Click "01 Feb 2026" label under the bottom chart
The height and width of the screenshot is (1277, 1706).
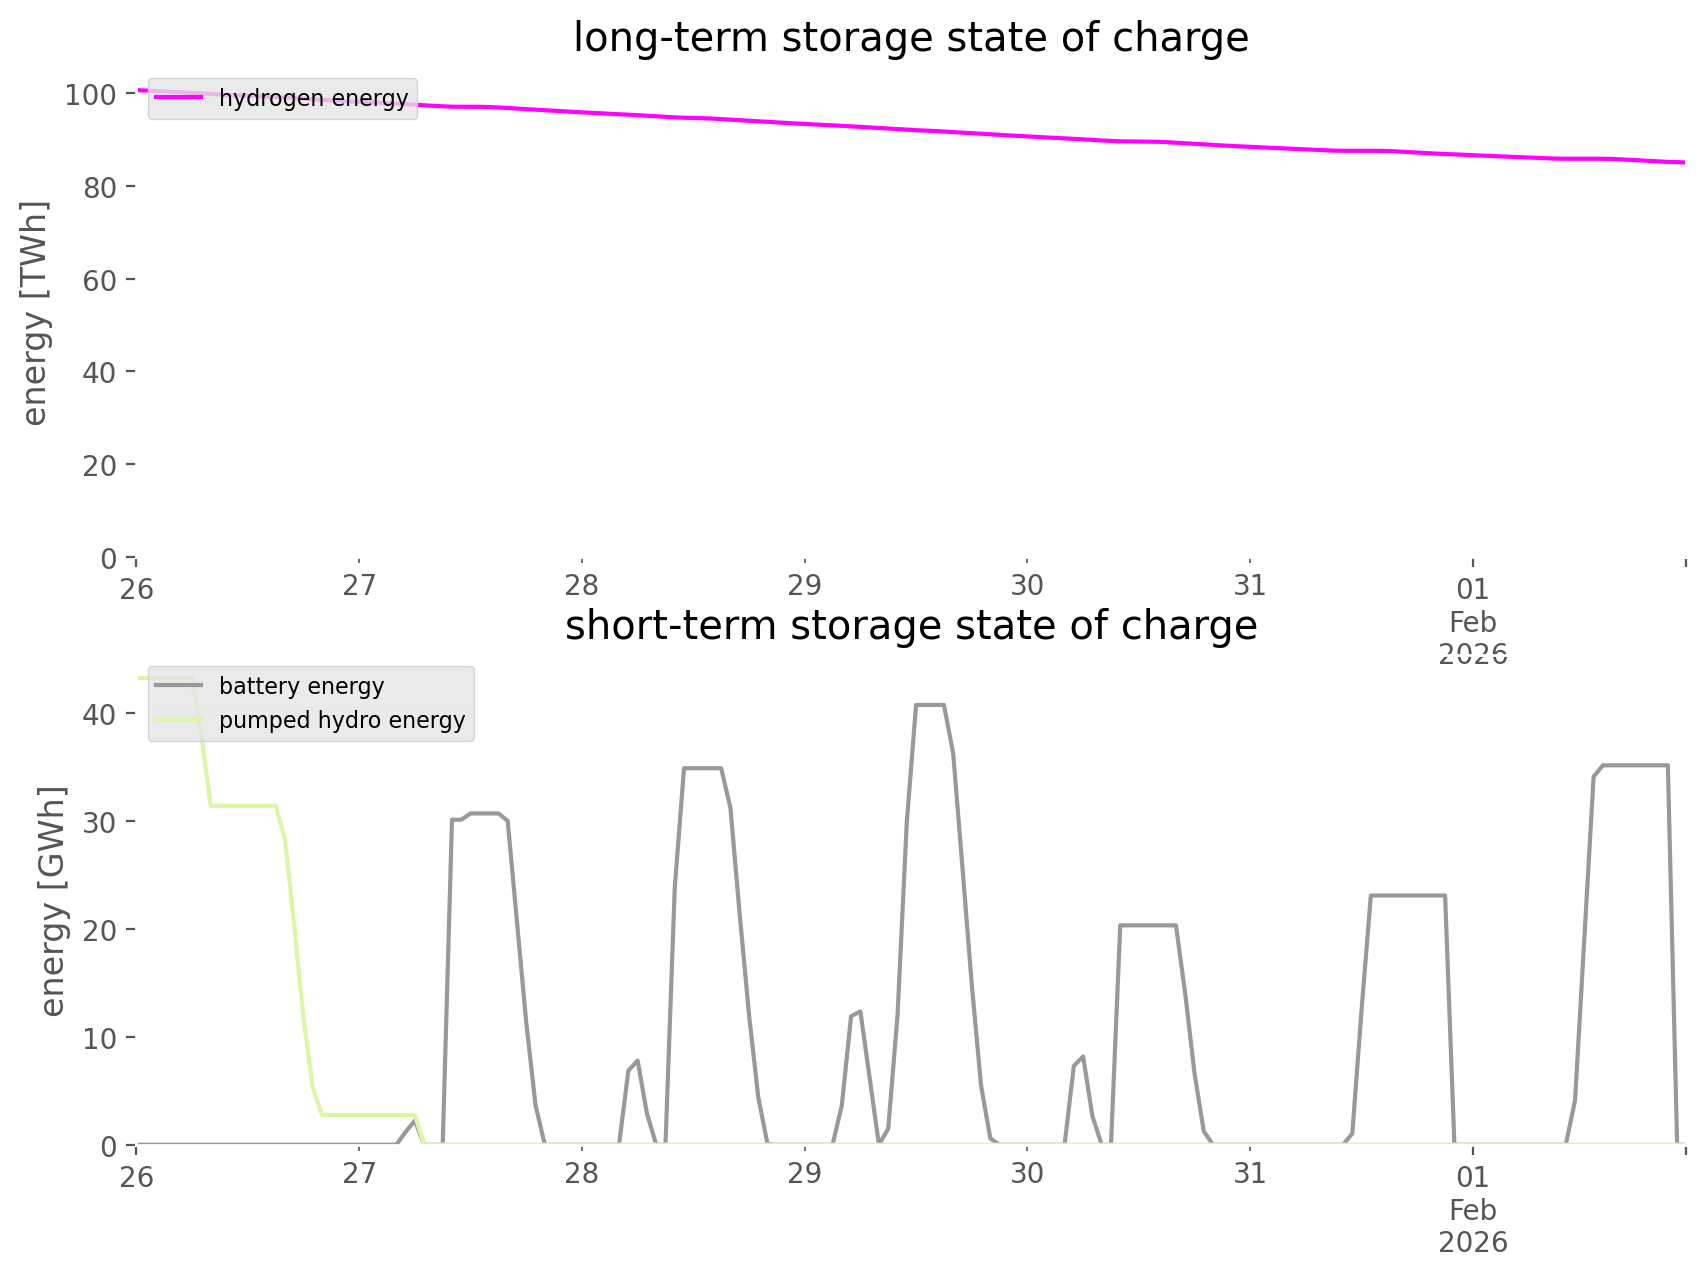click(1472, 1209)
